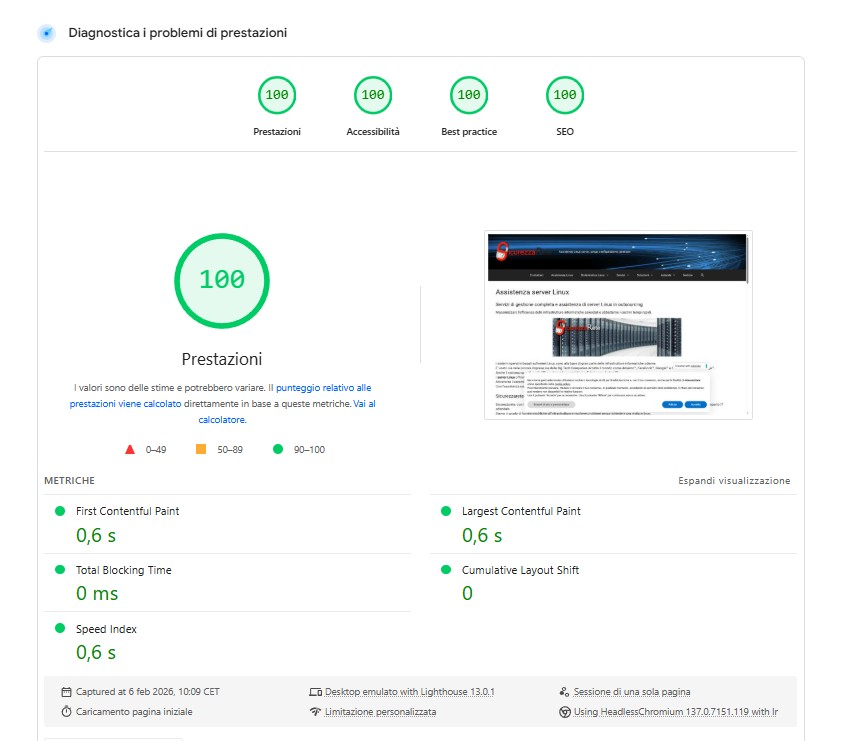Open the Accessibilità score gauge
The image size is (846, 741).
point(372,96)
